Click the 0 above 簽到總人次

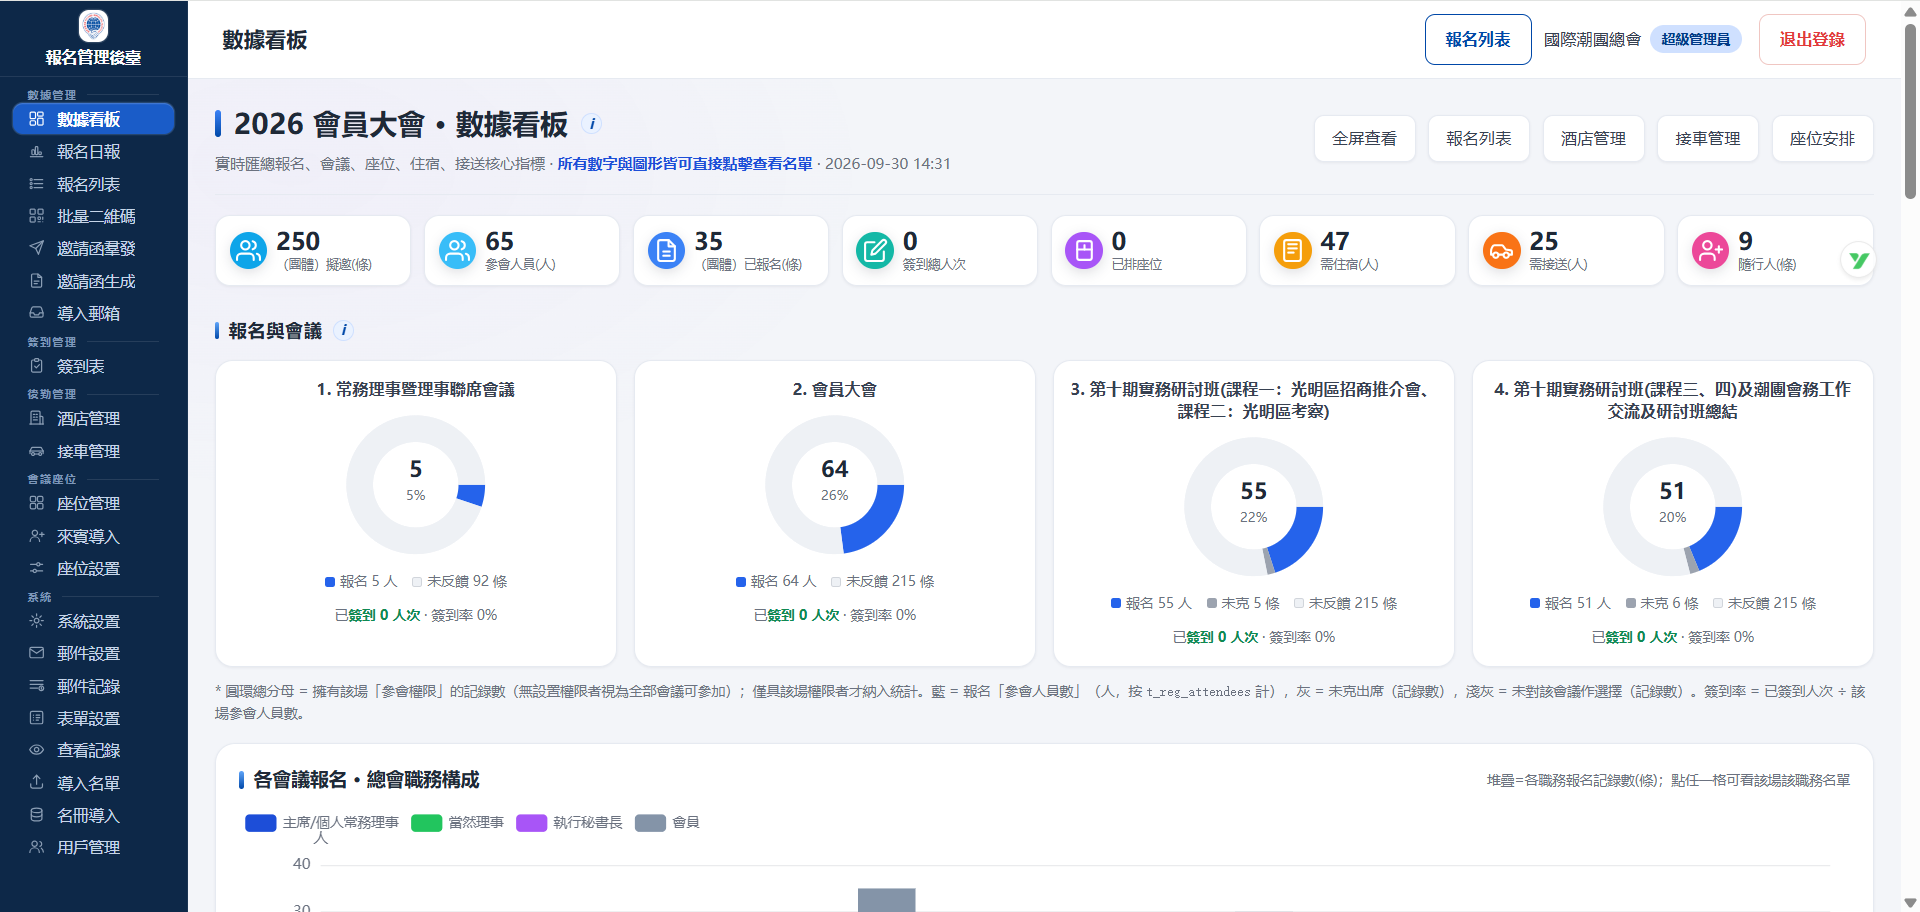910,241
